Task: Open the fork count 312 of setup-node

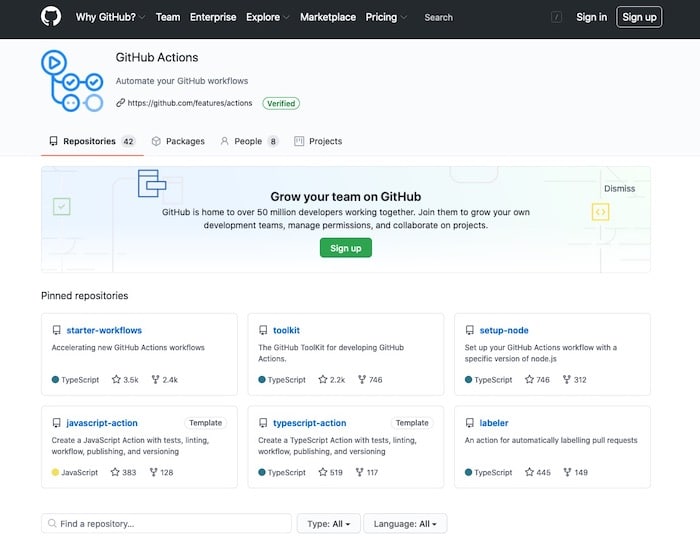Action: pos(575,379)
